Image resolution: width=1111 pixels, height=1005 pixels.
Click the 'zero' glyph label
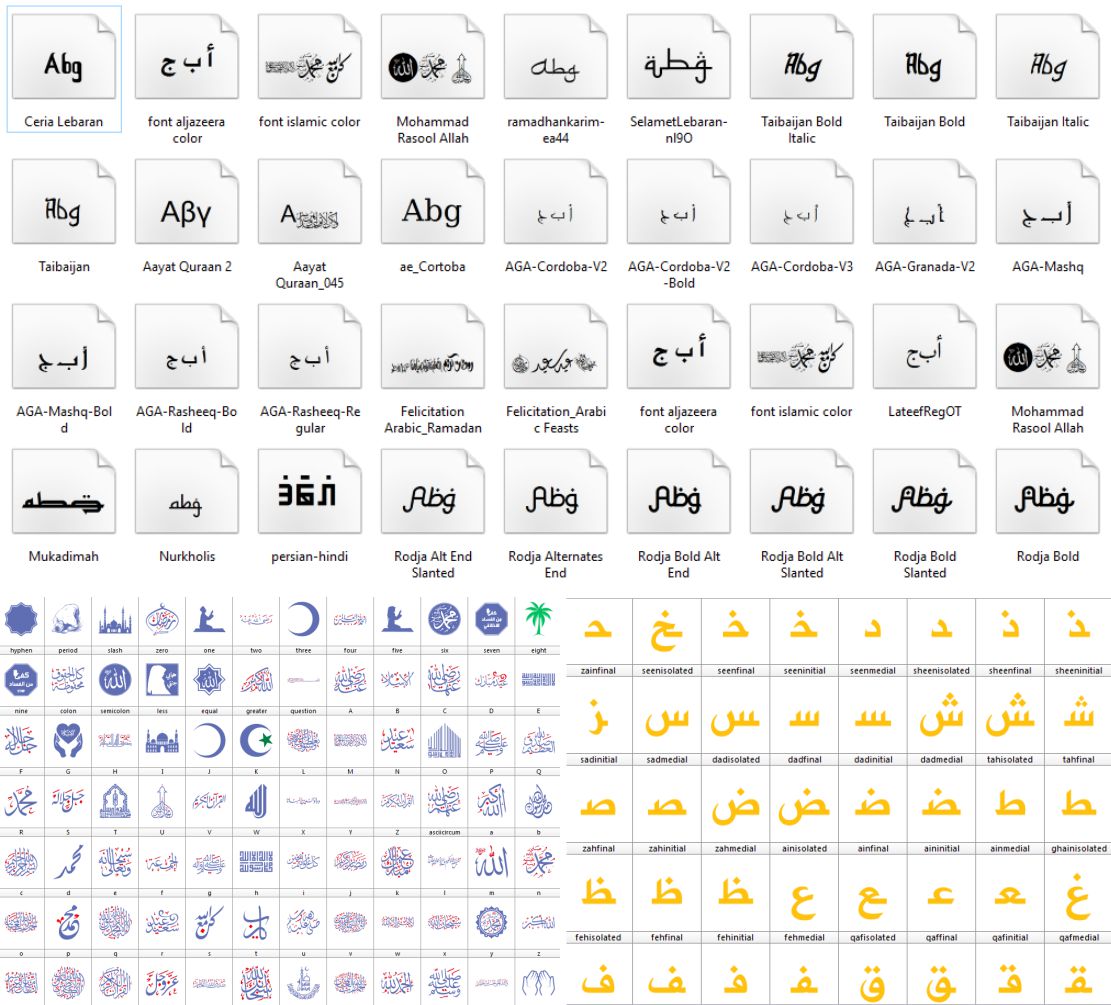(162, 650)
